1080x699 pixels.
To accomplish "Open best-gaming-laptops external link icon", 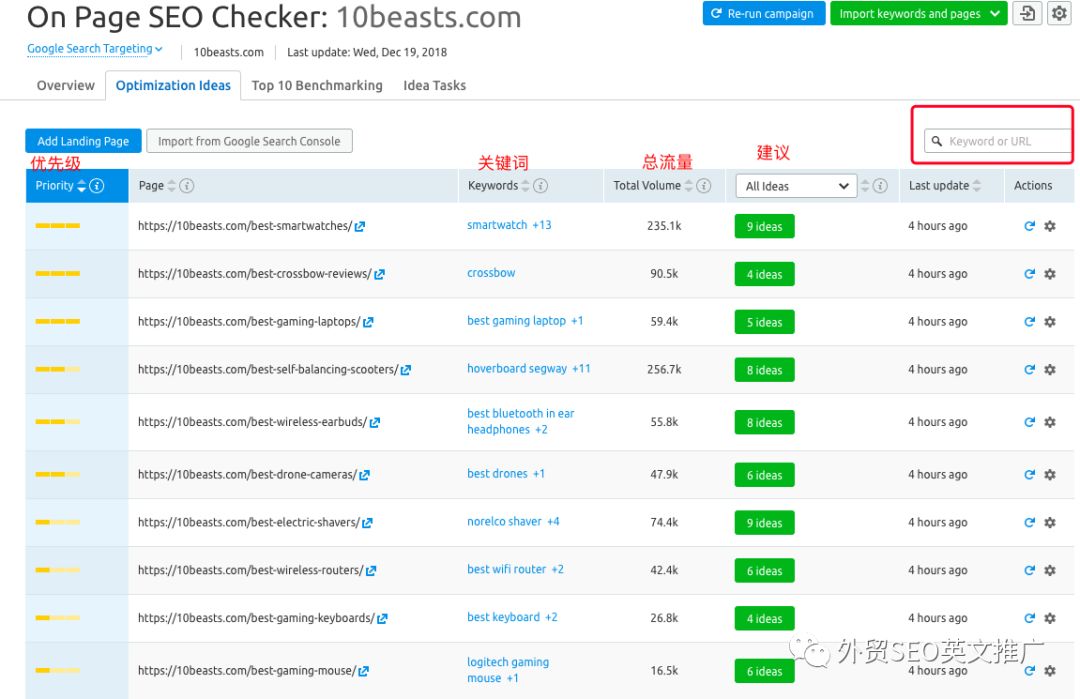I will 368,322.
